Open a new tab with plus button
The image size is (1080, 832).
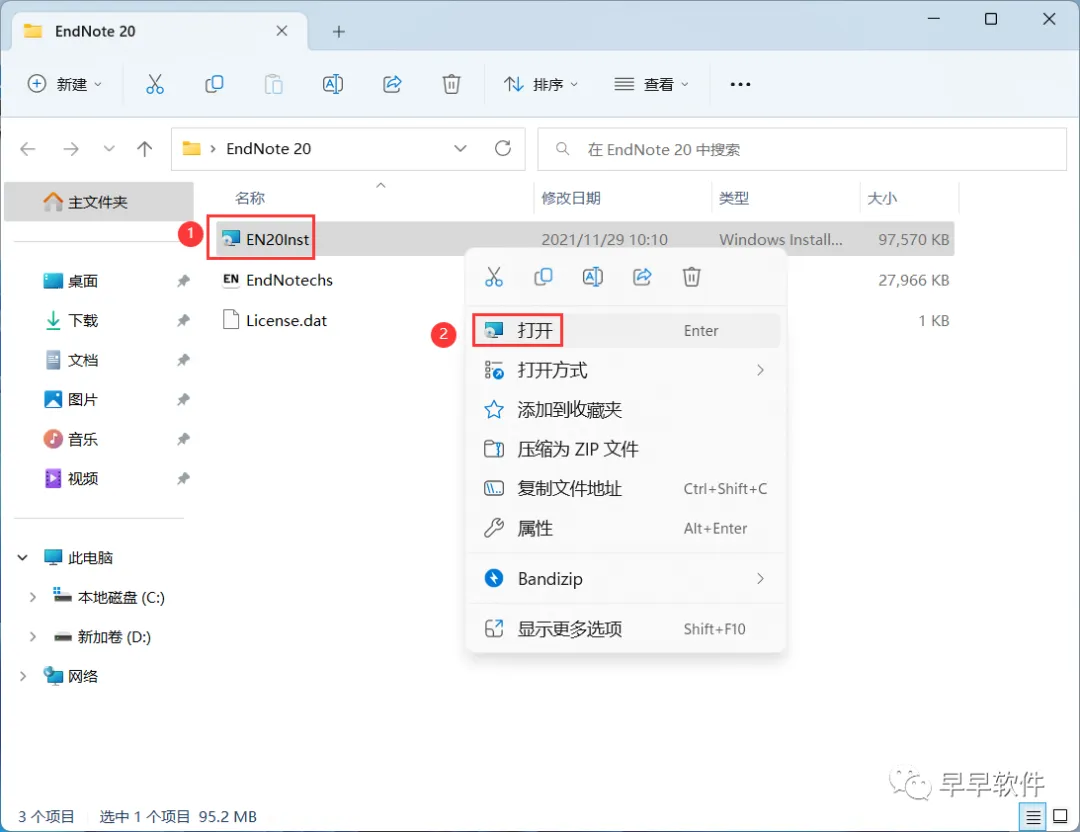(x=338, y=32)
